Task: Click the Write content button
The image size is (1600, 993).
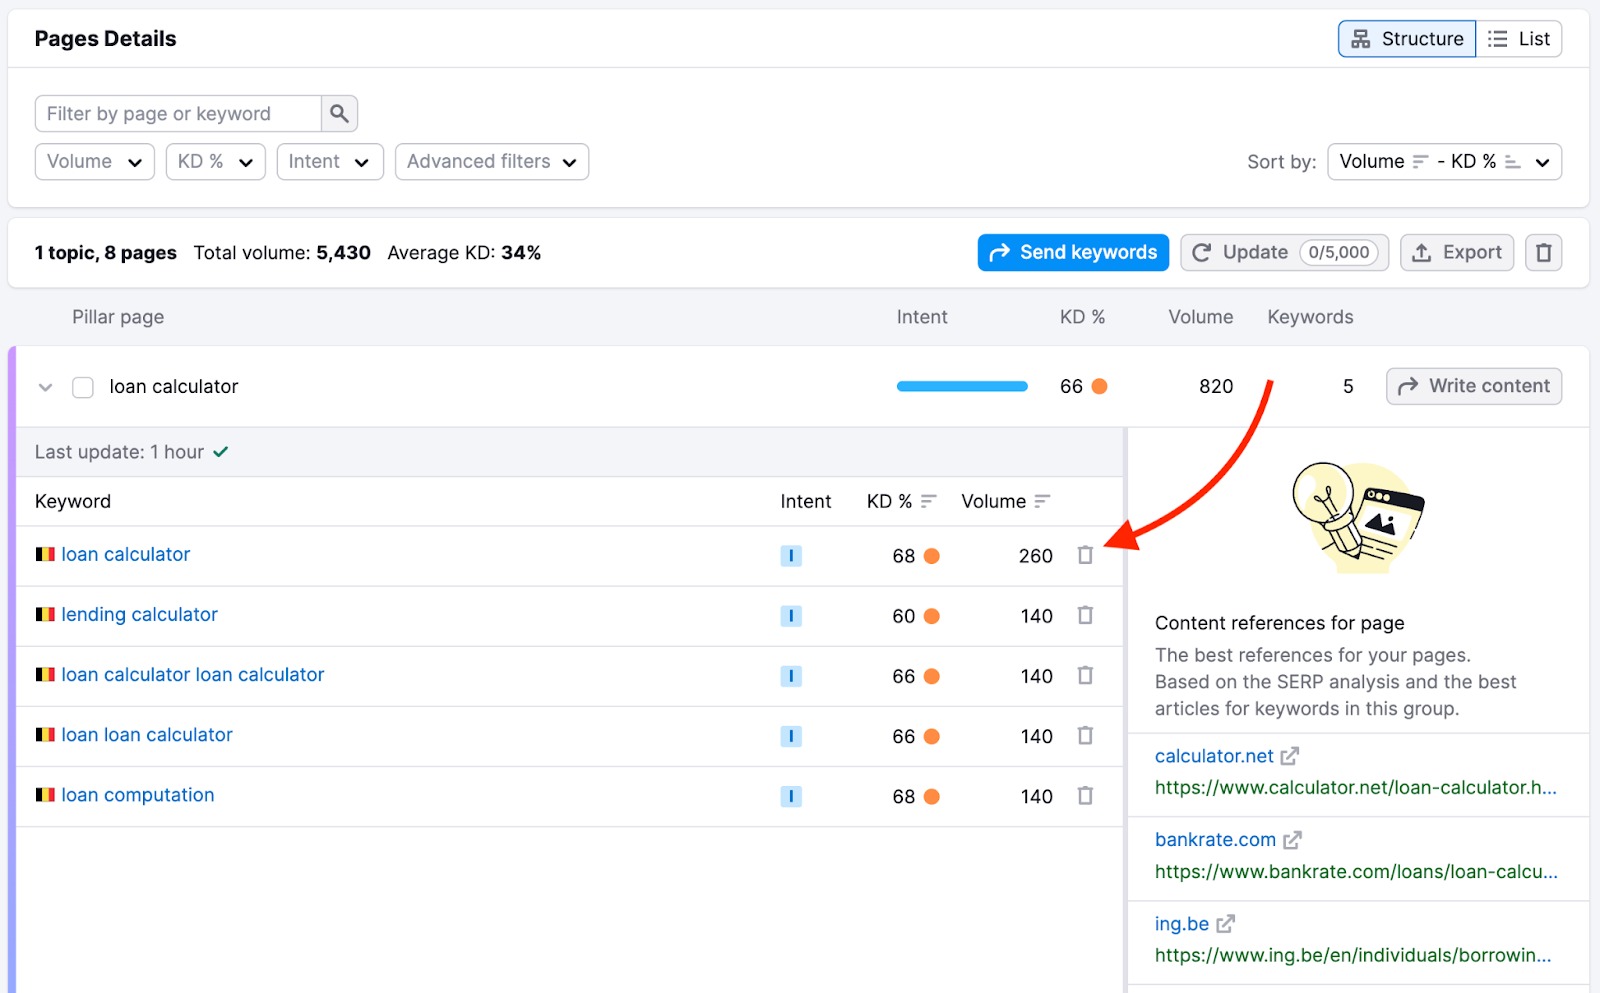Action: pos(1474,386)
